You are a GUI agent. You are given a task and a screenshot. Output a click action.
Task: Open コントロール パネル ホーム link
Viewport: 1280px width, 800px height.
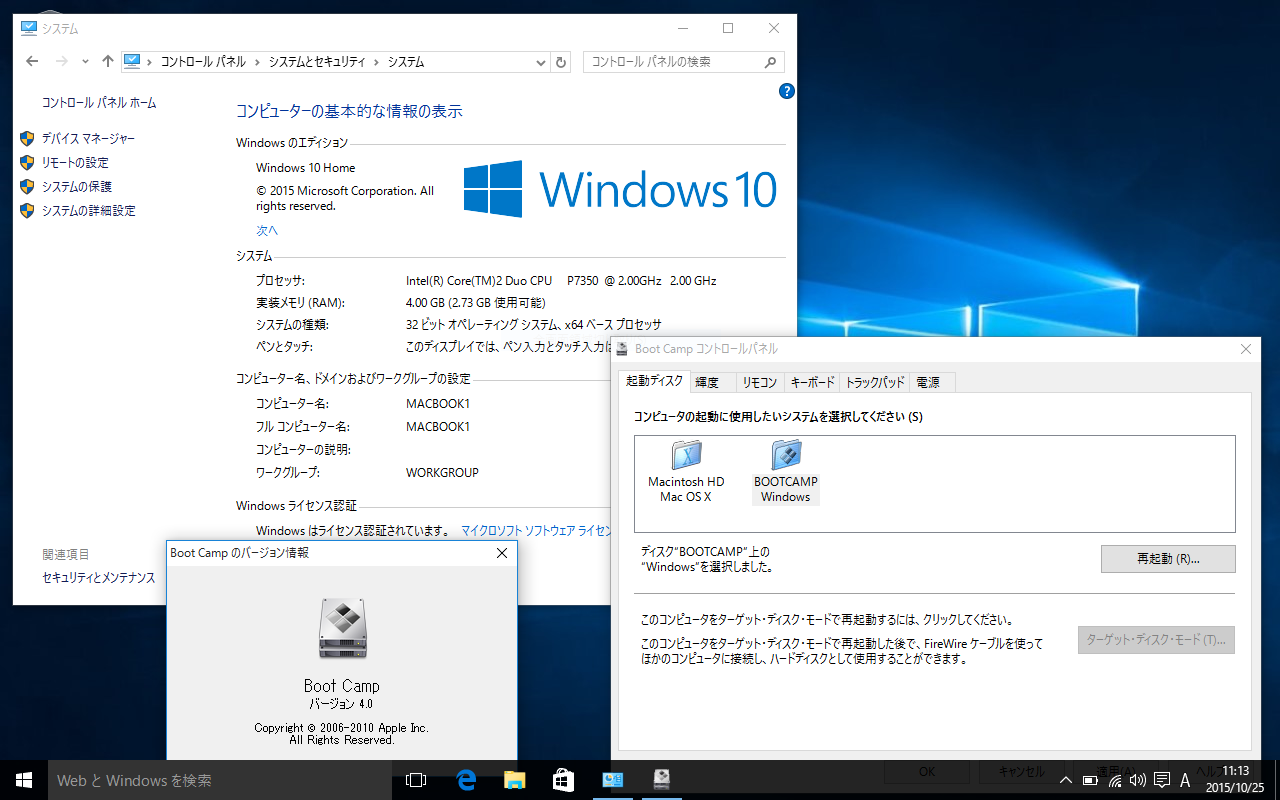tap(99, 103)
